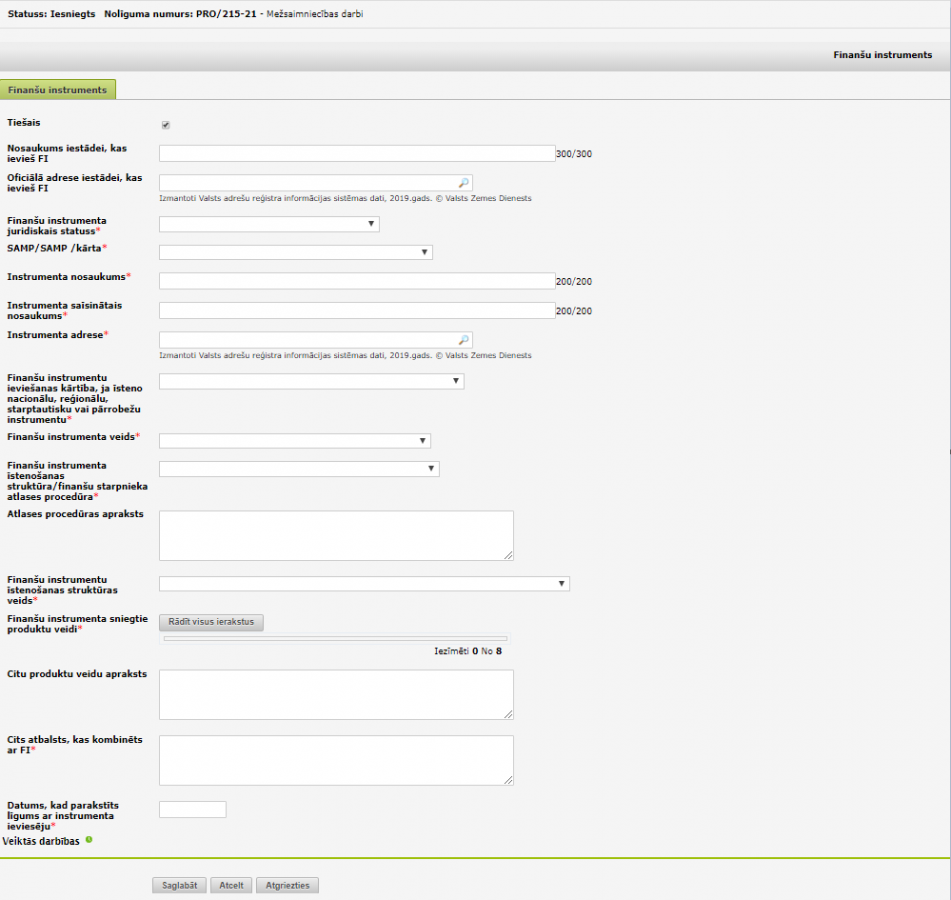Click the Citu produktu veidu apraksts textarea
The width and height of the screenshot is (951, 900).
pos(336,694)
